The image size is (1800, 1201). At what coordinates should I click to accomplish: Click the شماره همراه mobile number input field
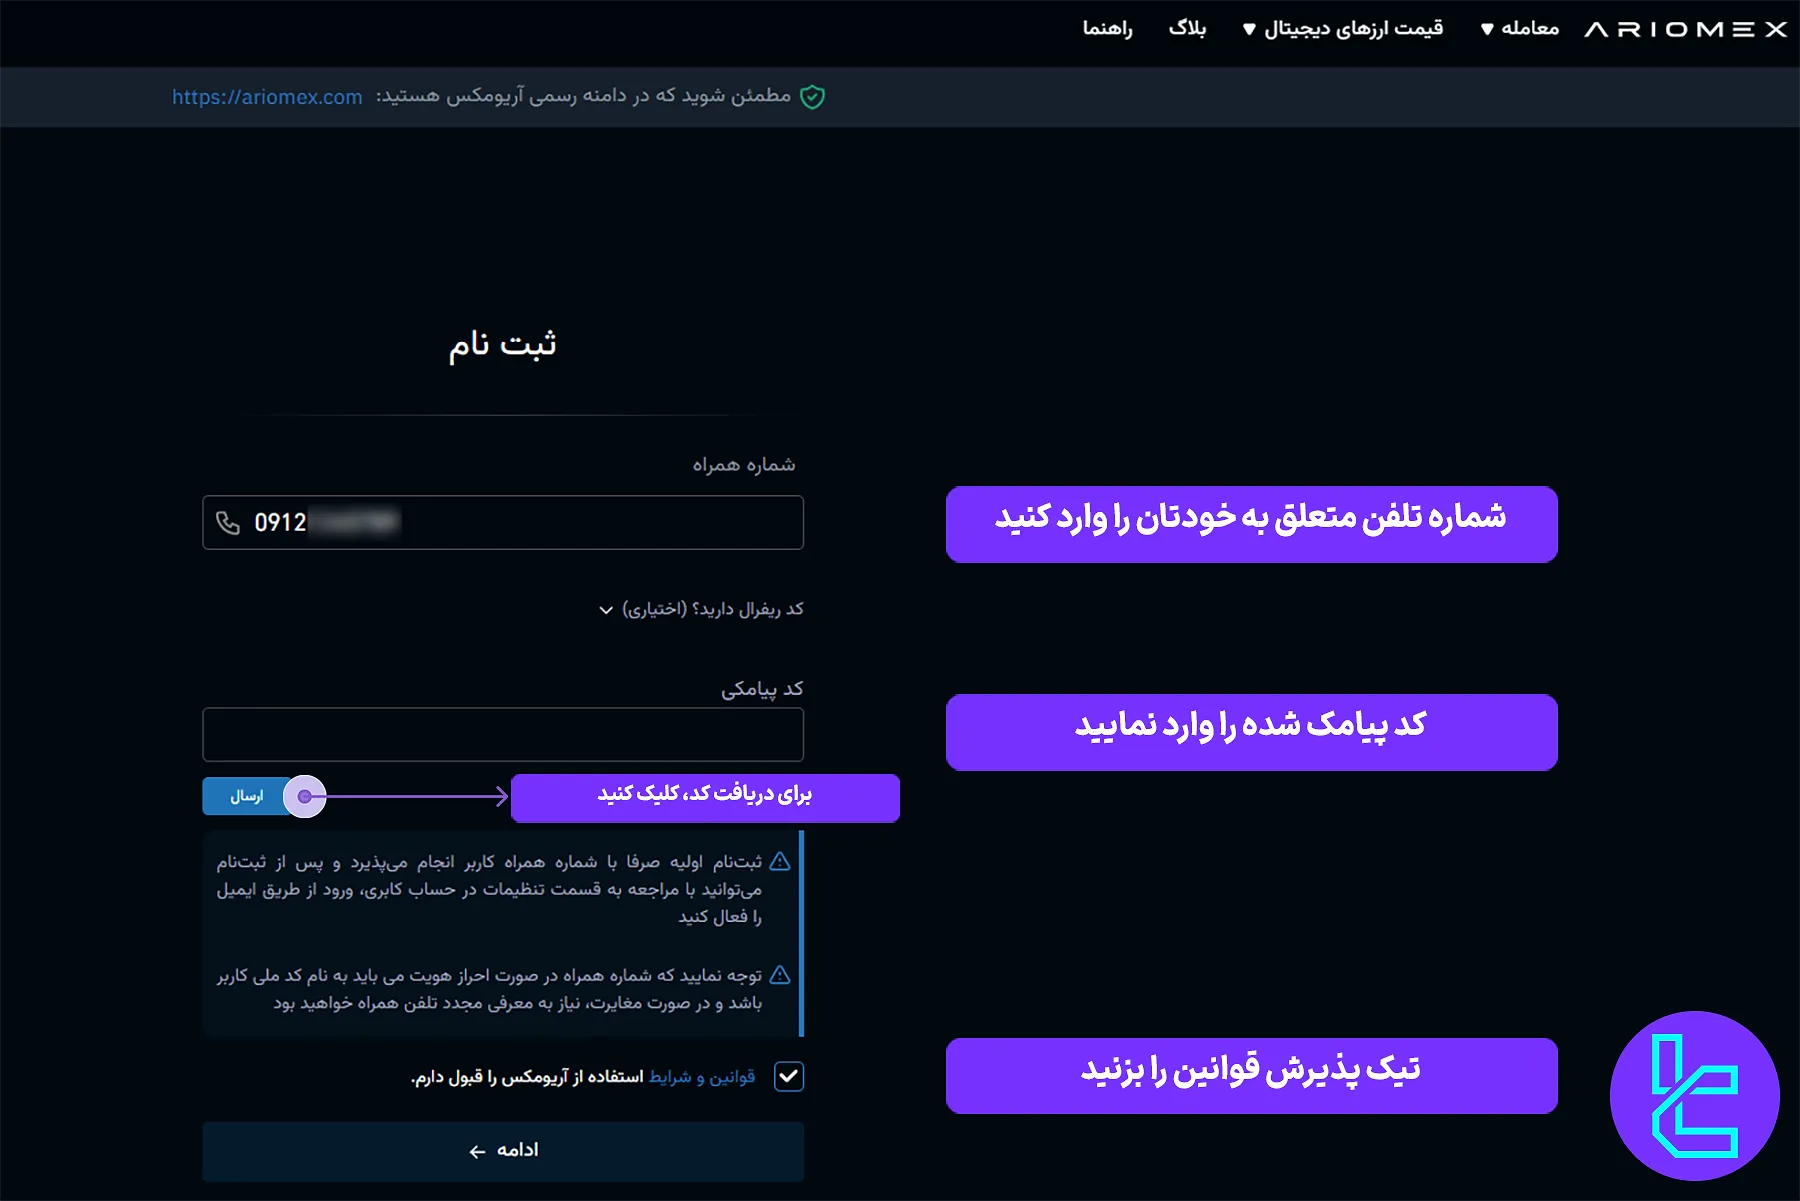point(502,522)
